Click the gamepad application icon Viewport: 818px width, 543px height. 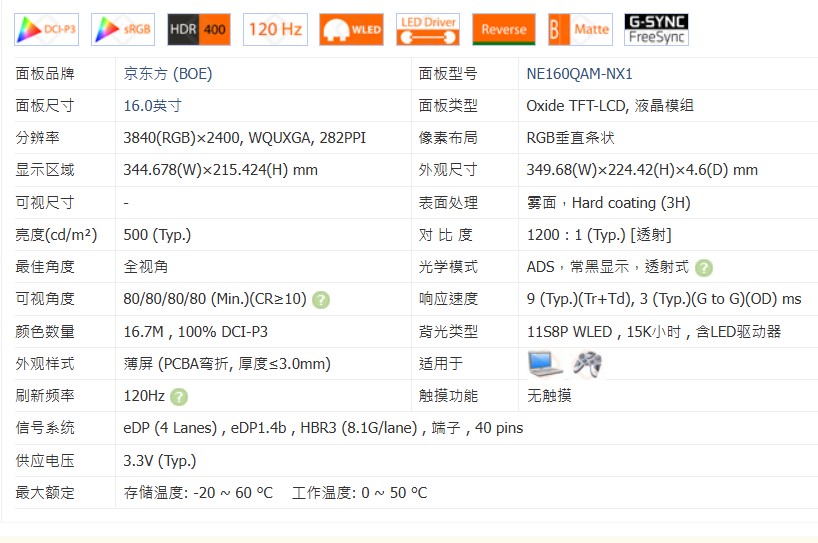[x=586, y=364]
